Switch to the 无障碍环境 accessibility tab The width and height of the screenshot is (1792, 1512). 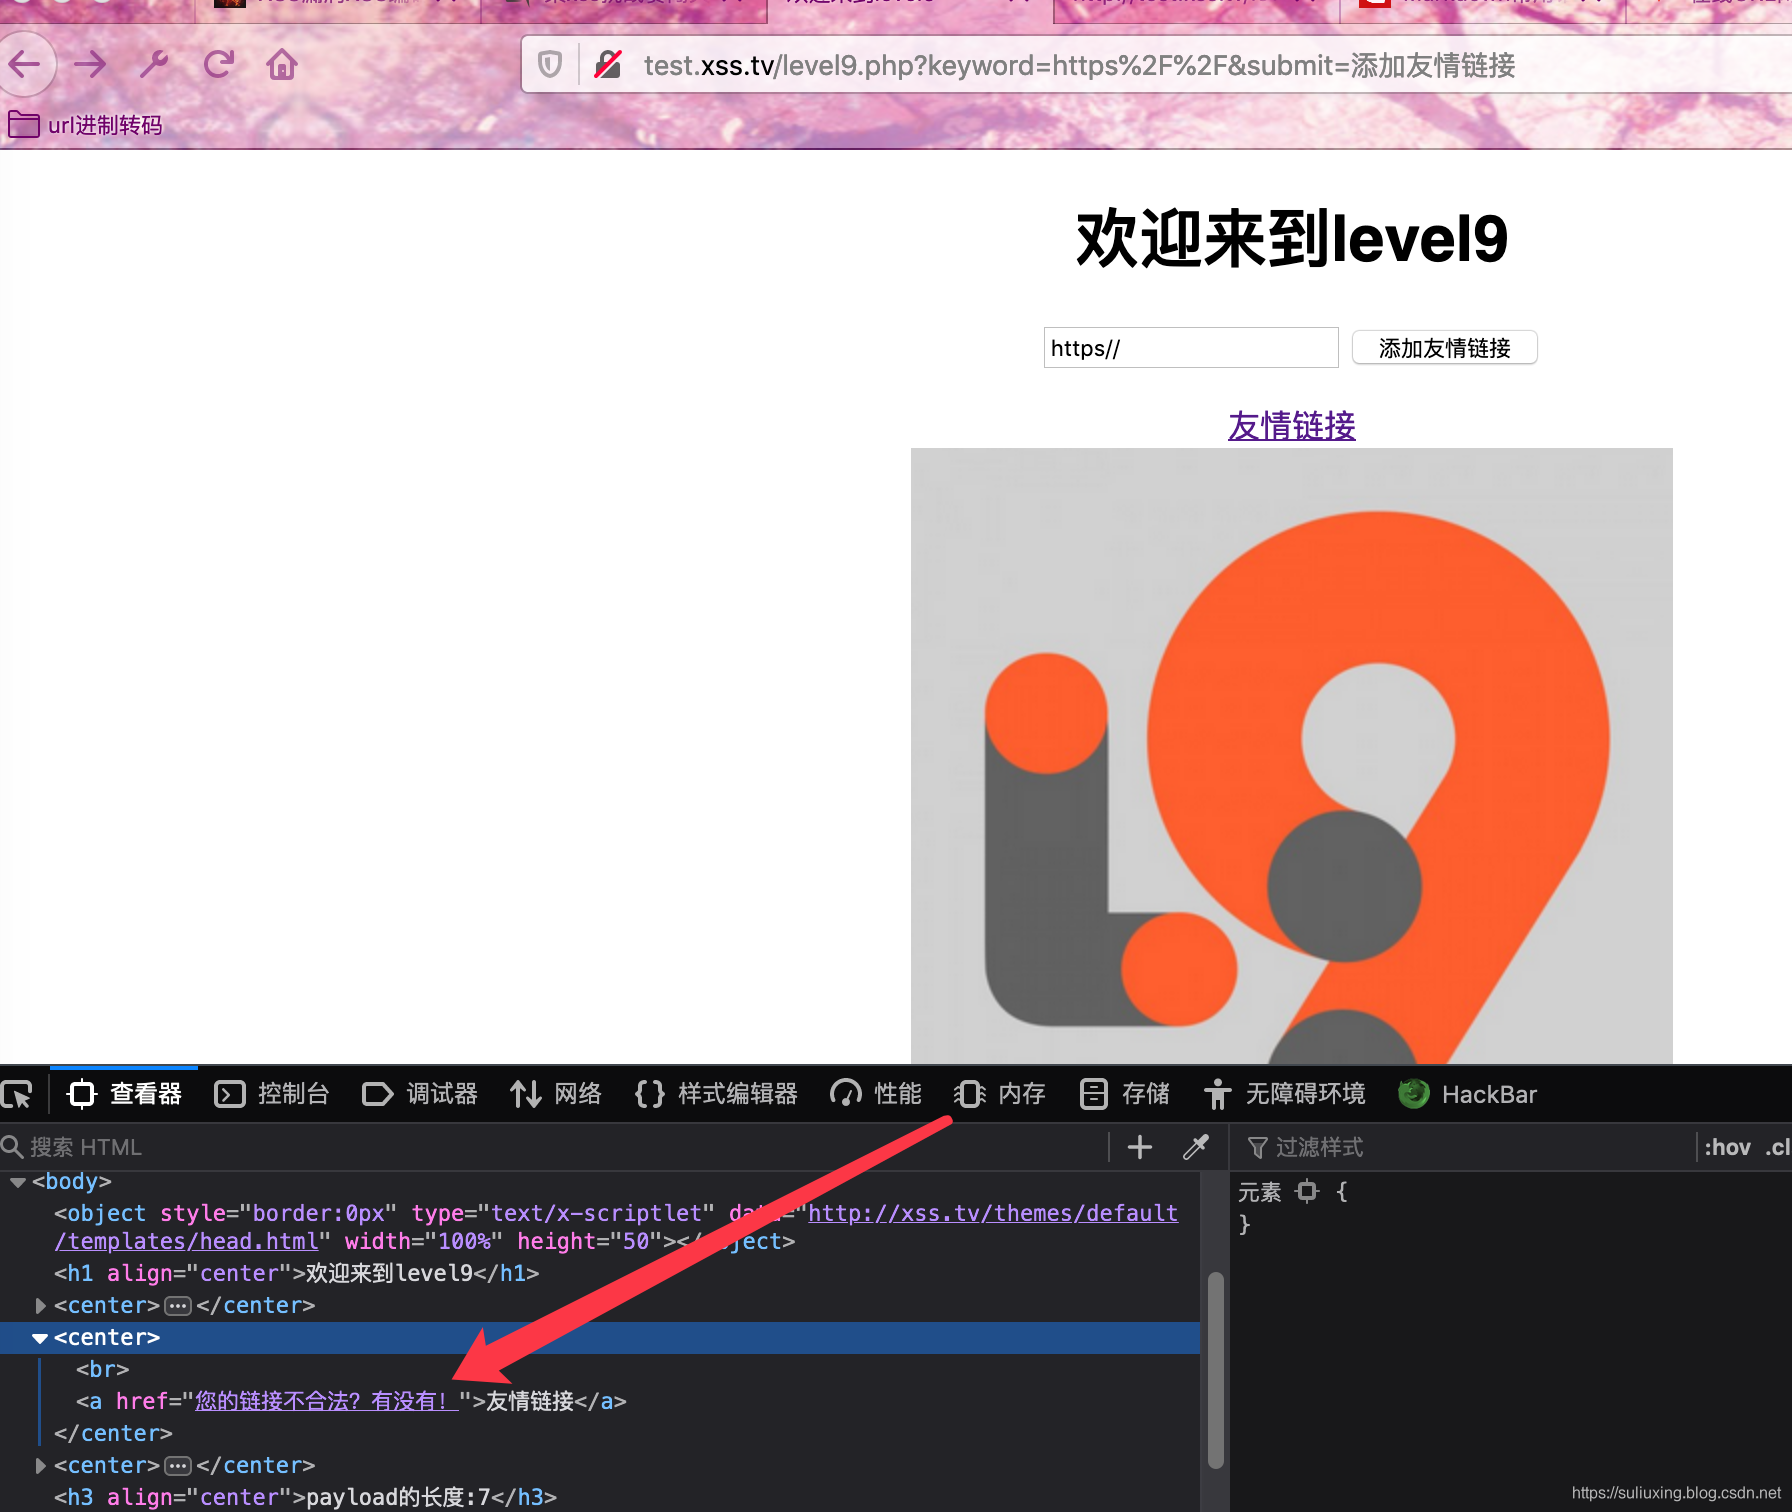tap(1284, 1094)
